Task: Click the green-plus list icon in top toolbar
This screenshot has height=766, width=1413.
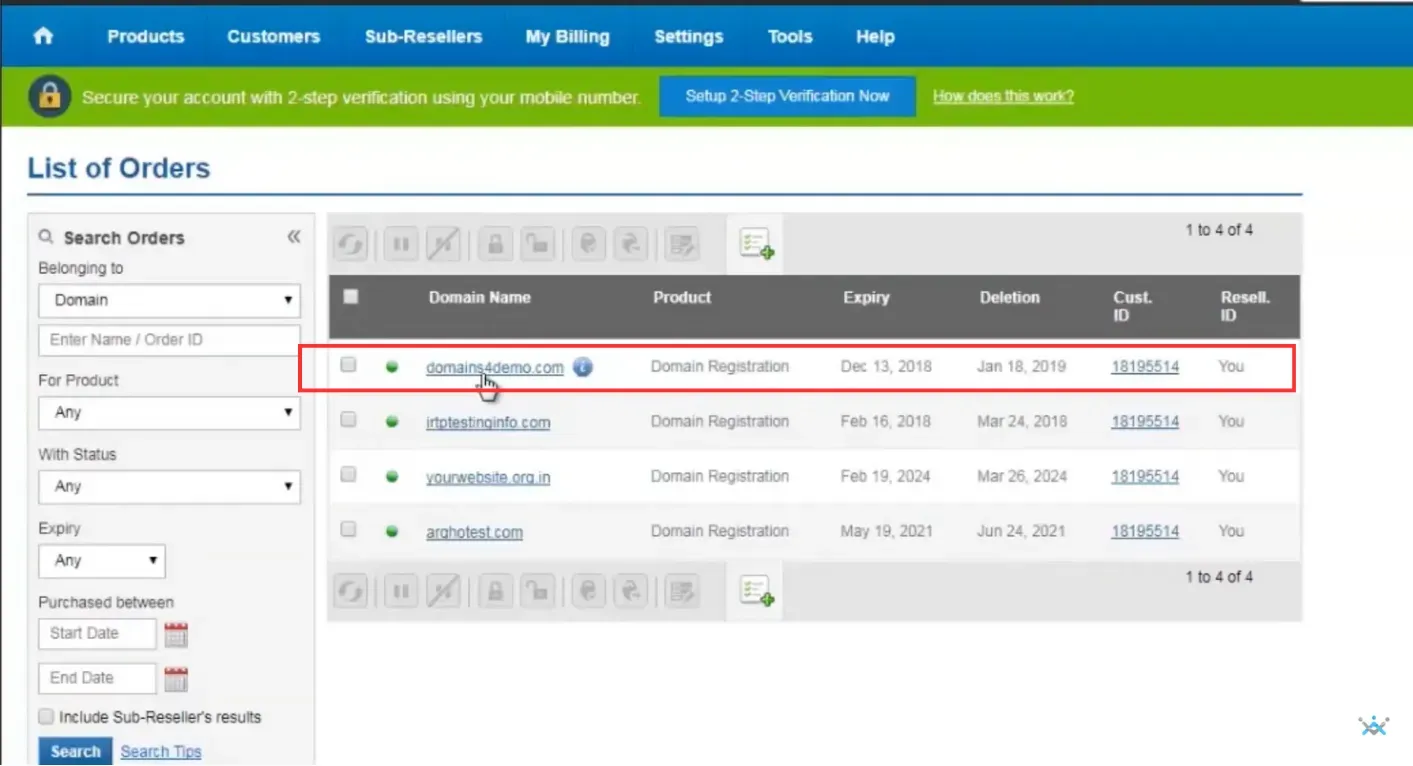Action: point(756,244)
